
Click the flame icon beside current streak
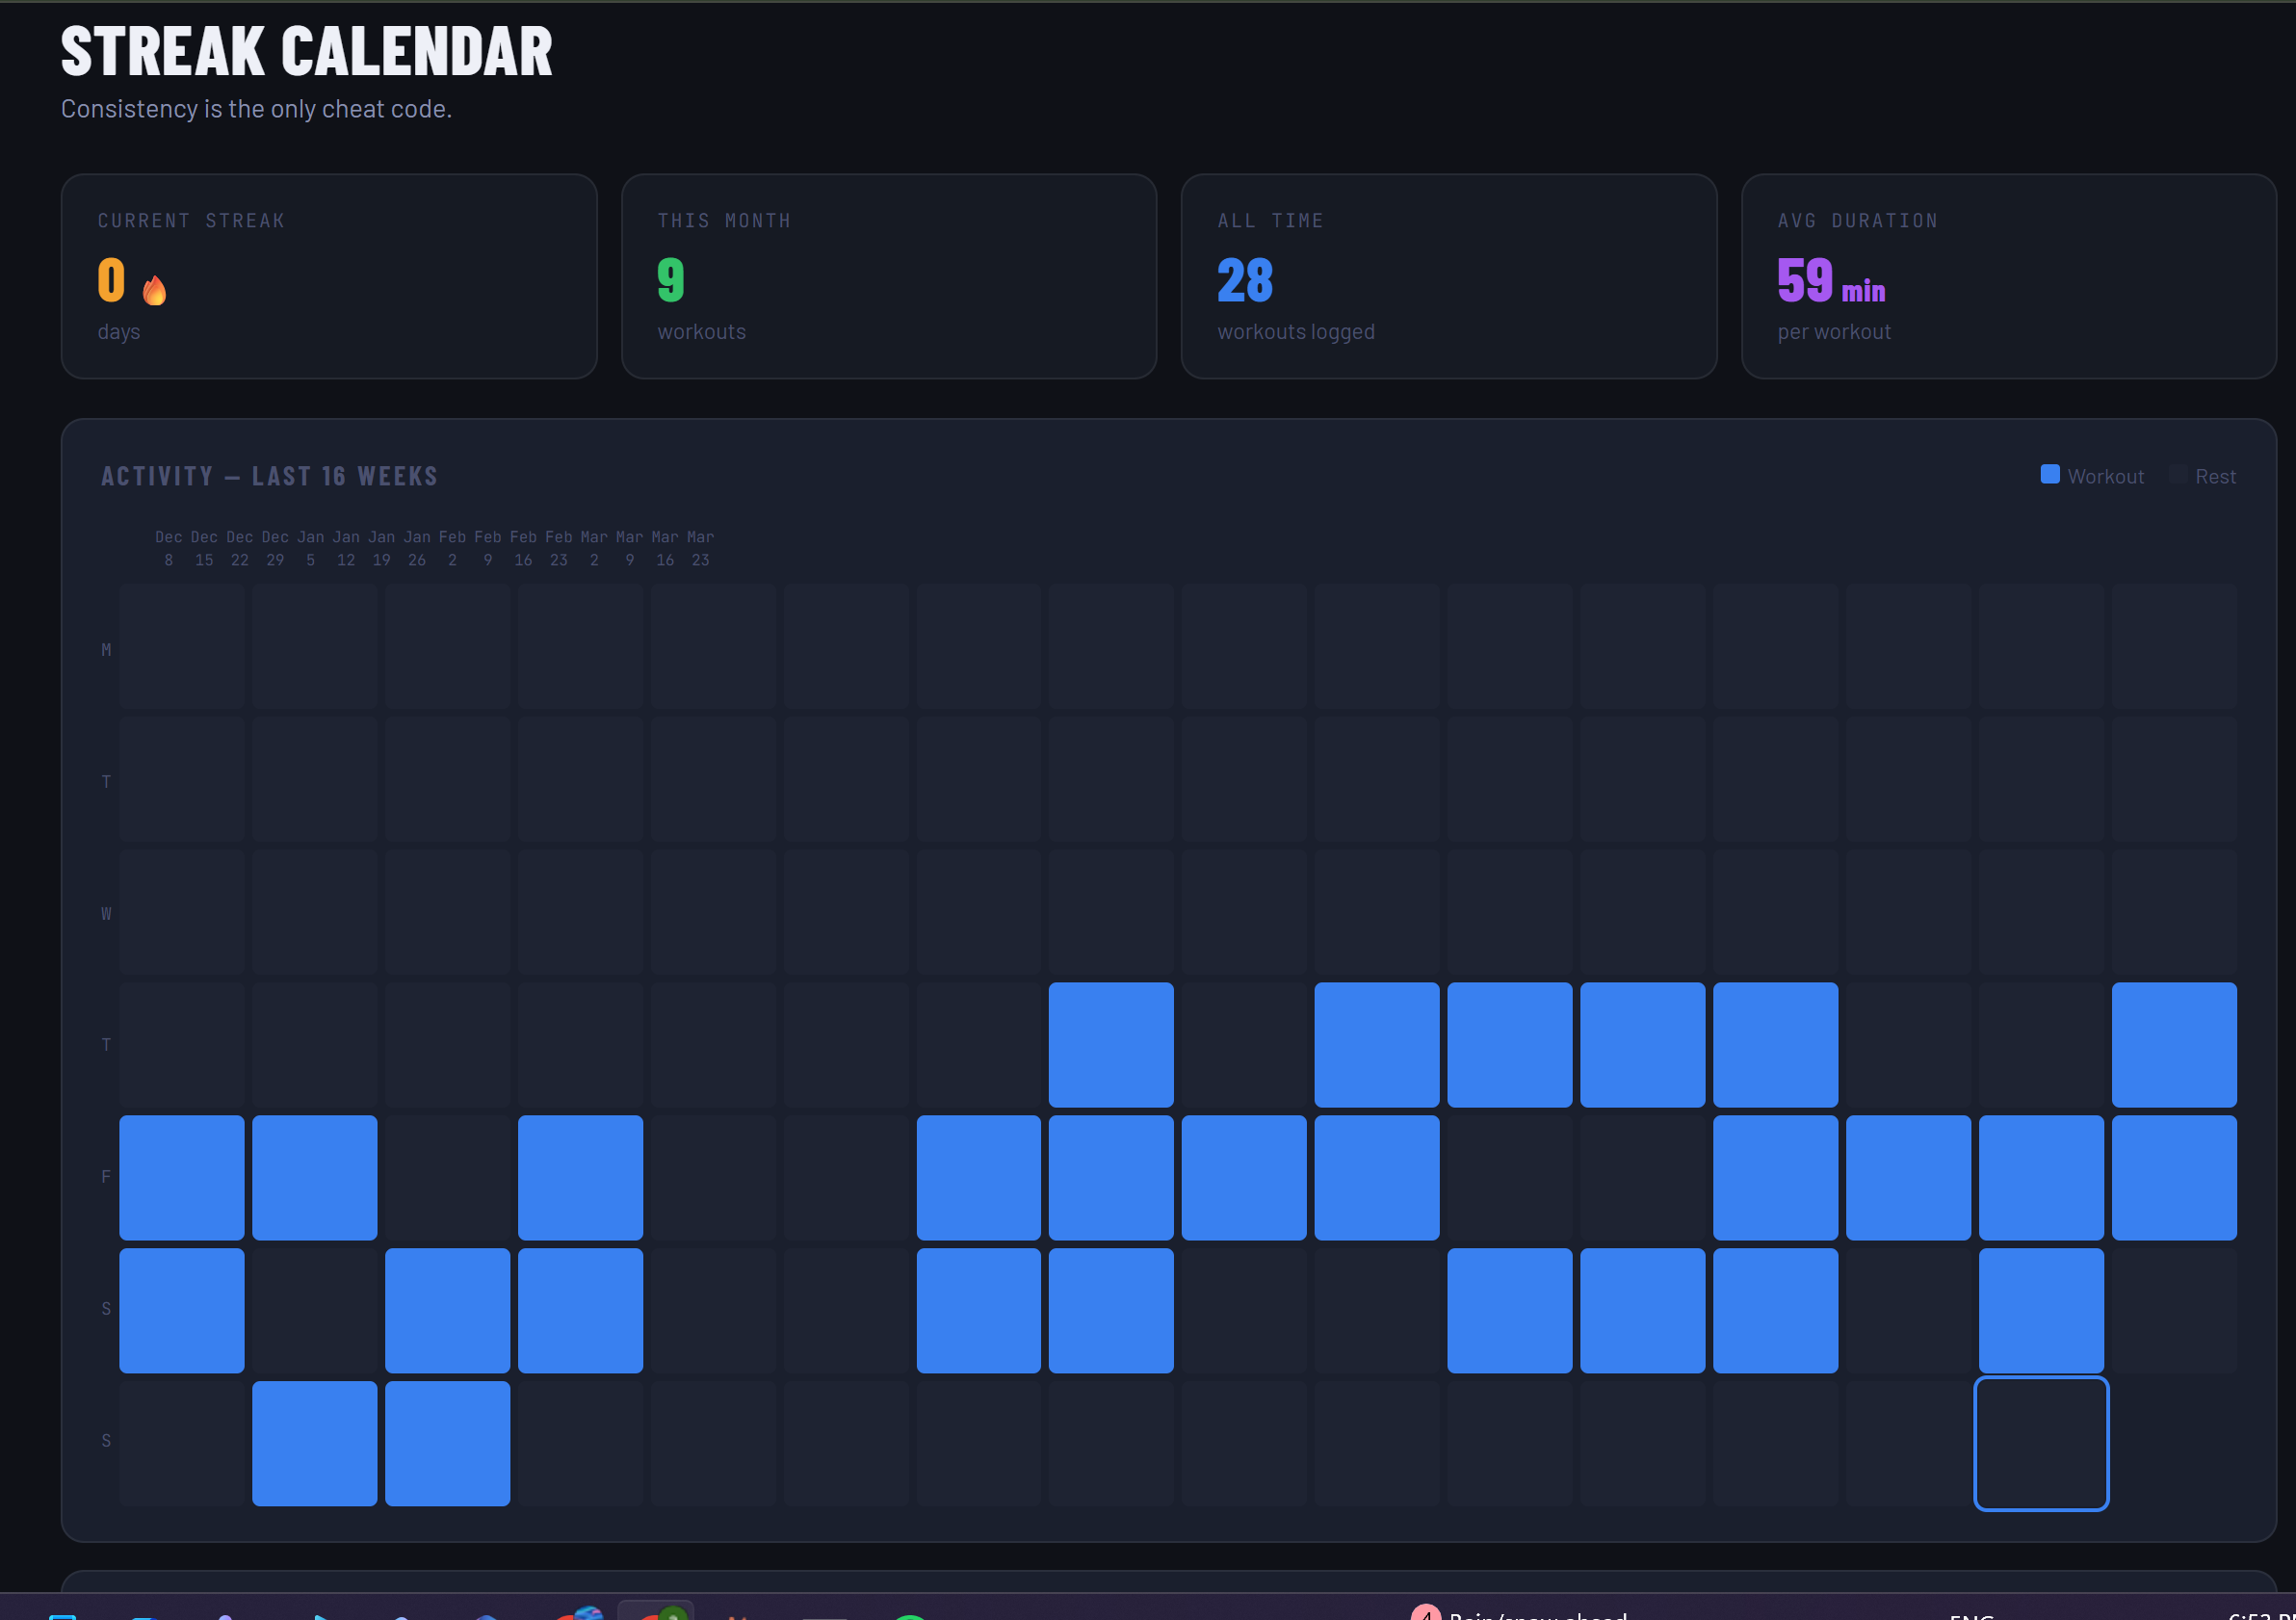pos(154,290)
